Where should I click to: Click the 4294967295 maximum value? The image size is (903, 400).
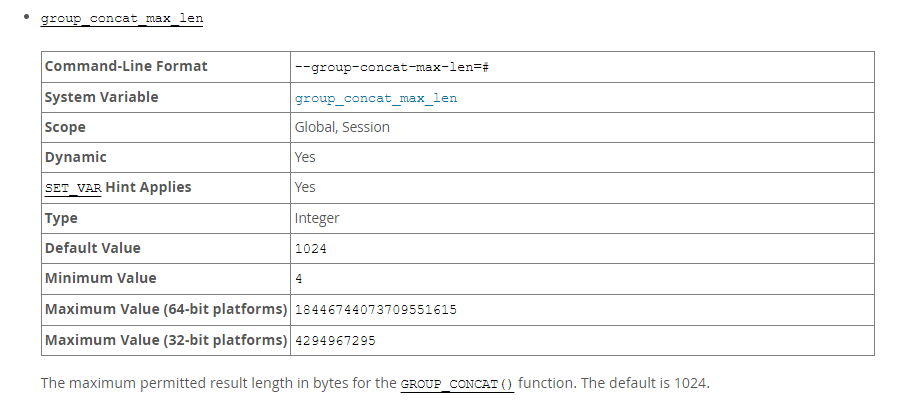(x=335, y=340)
